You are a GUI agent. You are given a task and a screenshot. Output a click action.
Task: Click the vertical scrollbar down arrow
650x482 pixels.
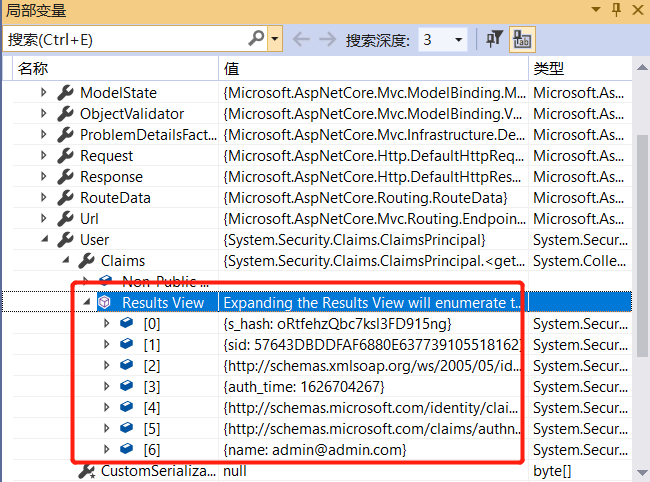[x=642, y=473]
